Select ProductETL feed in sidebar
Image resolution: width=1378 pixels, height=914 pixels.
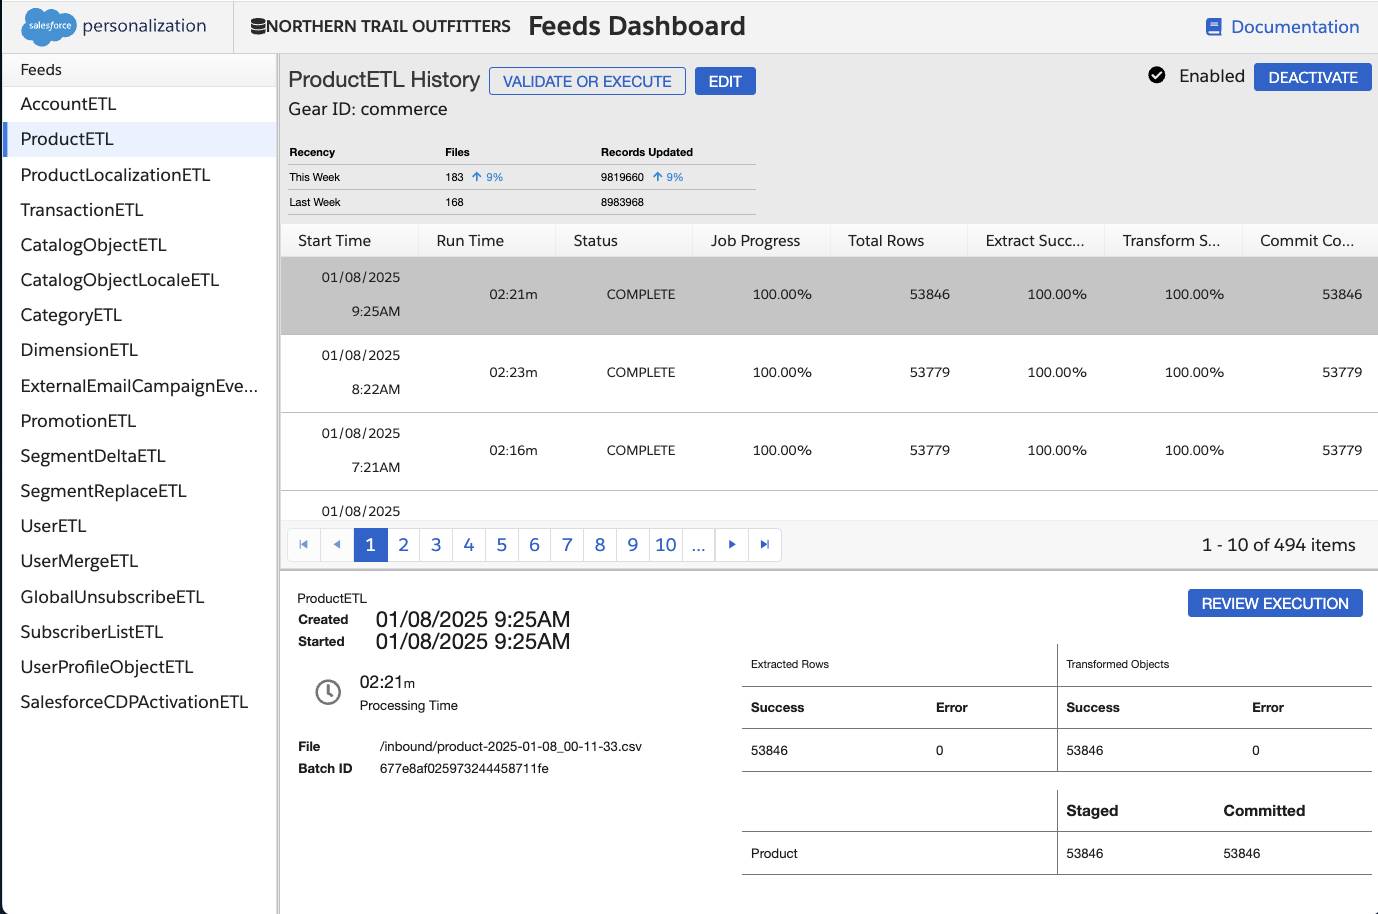pyautogui.click(x=140, y=139)
